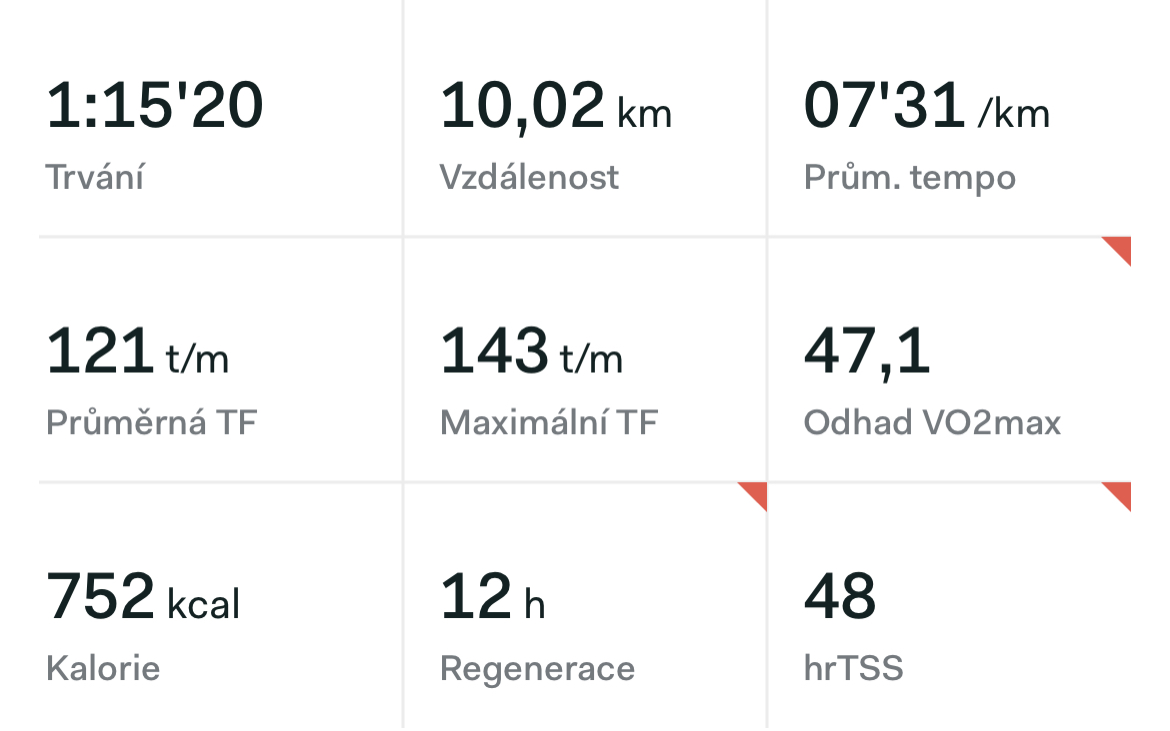This screenshot has height=731, width=1170.
Task: Click the Průměrná TF label
Action: pyautogui.click(x=151, y=423)
